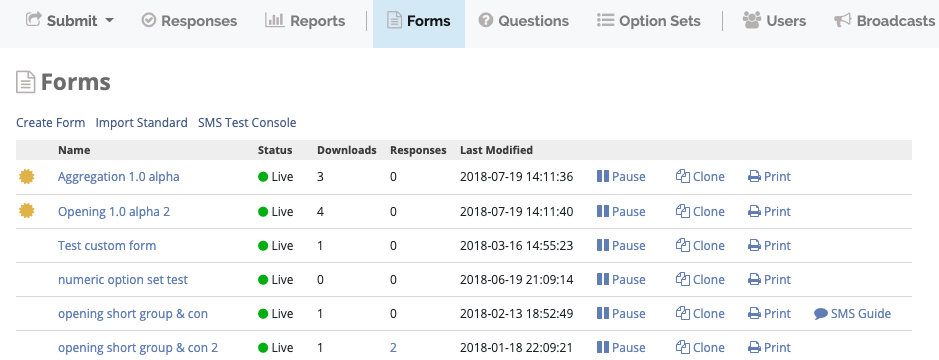Switch to the Questions tab
The width and height of the screenshot is (939, 360).
523,21
